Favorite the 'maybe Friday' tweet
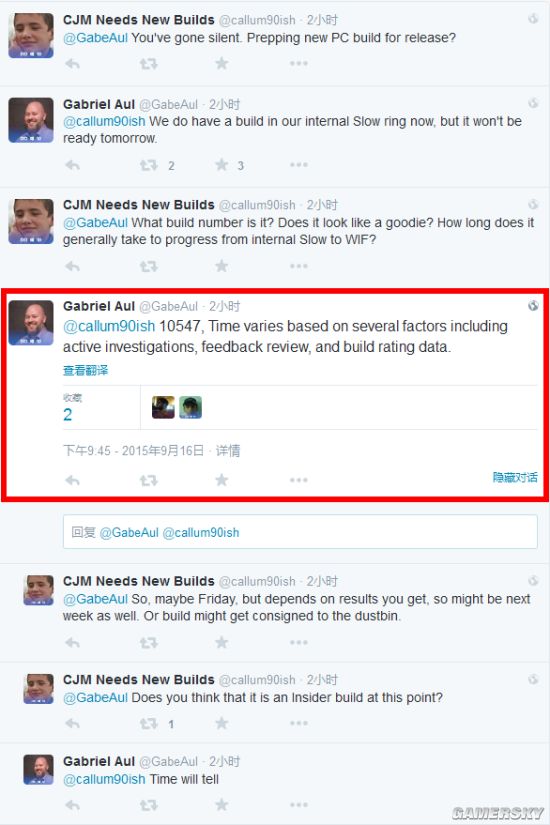550x825 pixels. tap(222, 642)
